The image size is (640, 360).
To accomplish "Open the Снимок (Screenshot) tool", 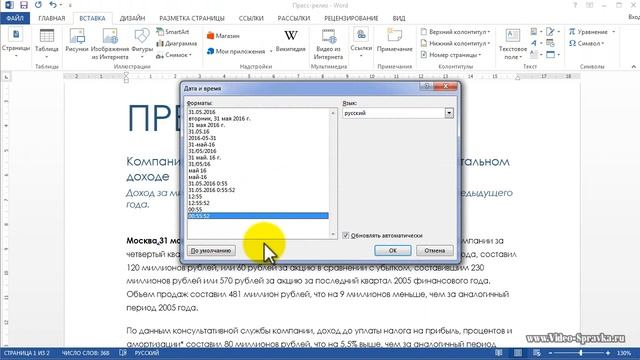I will point(173,55).
